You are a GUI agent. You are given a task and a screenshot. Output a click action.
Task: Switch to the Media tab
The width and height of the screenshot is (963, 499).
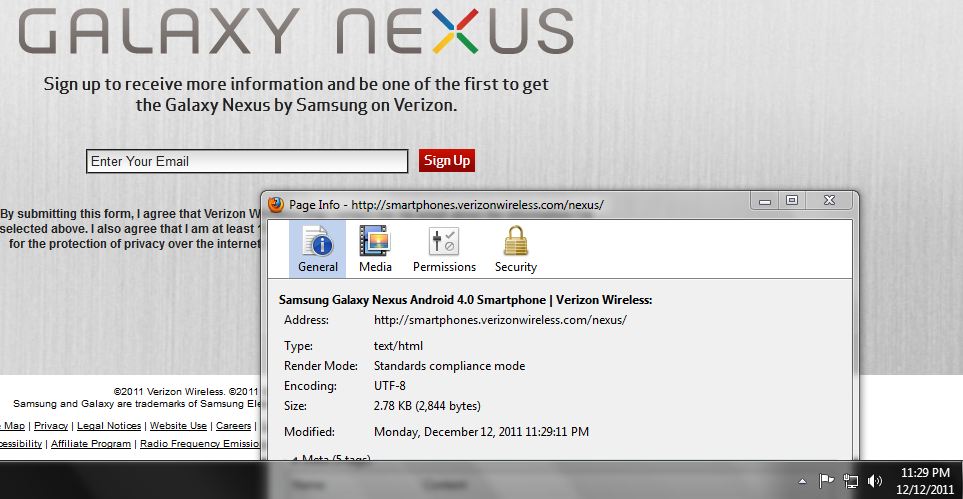pos(375,249)
